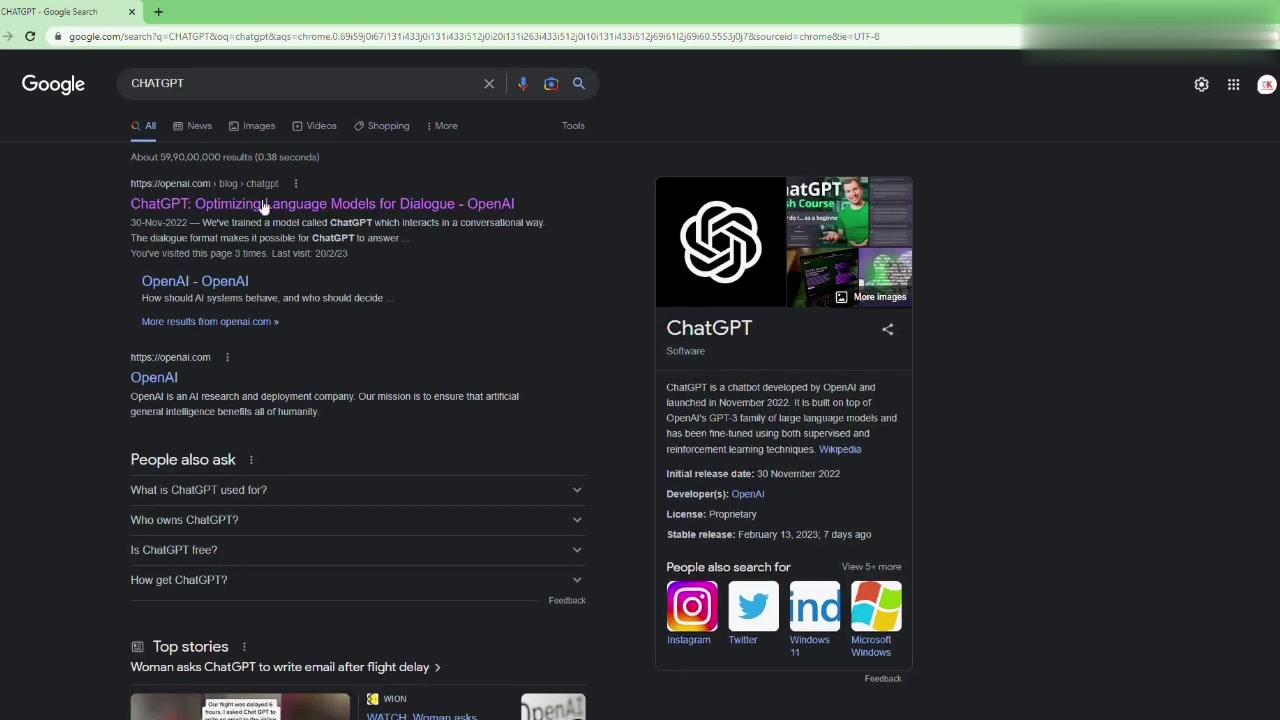The height and width of the screenshot is (720, 1280).
Task: Switch to the News tab
Action: pos(192,126)
